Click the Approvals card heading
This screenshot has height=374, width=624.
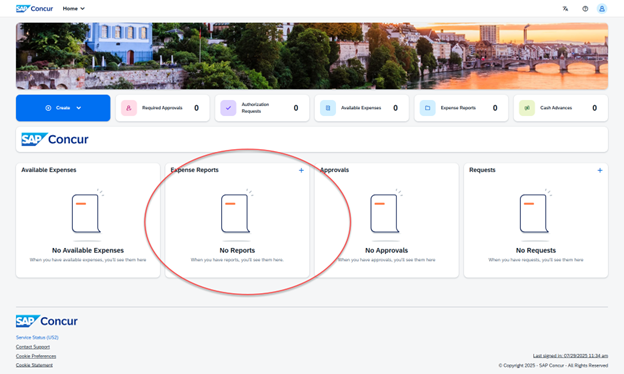point(334,170)
